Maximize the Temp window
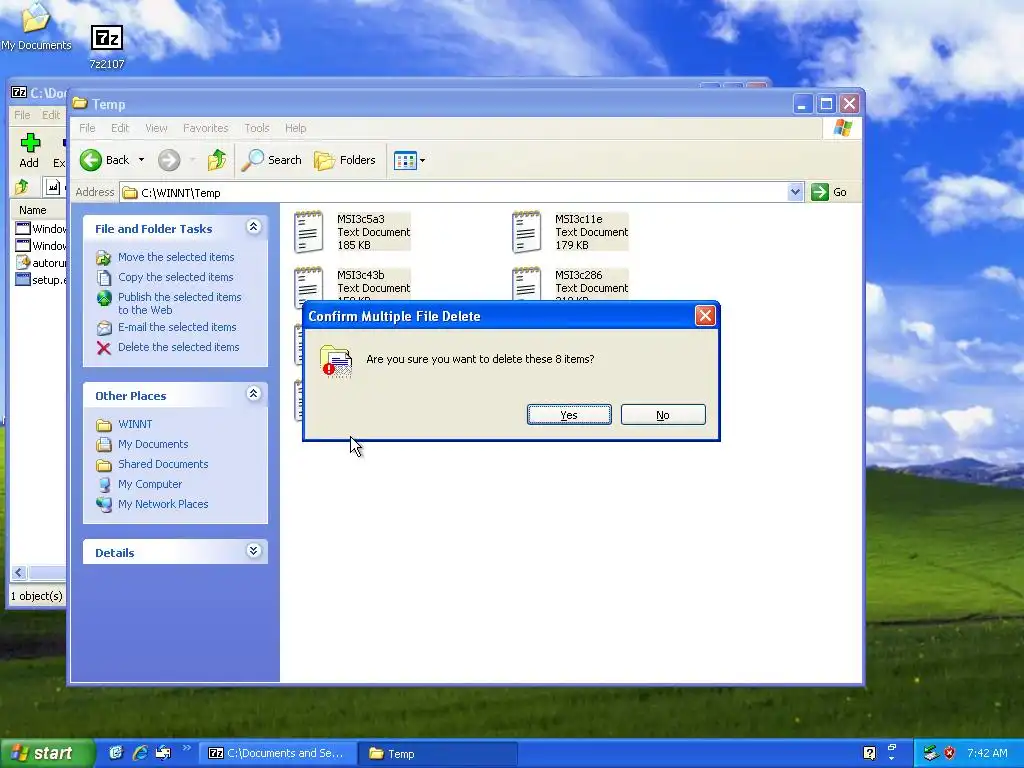The image size is (1024, 768). (x=826, y=104)
